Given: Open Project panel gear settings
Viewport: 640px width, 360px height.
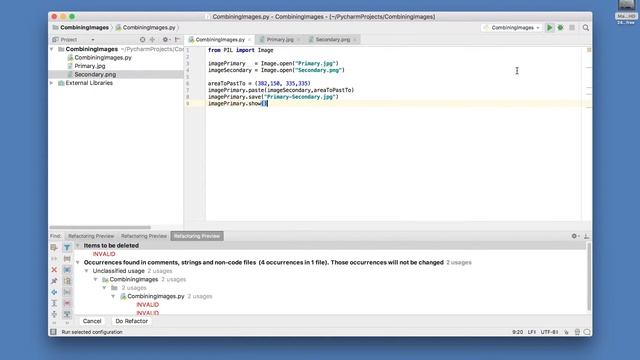Looking at the screenshot, I should (166, 40).
